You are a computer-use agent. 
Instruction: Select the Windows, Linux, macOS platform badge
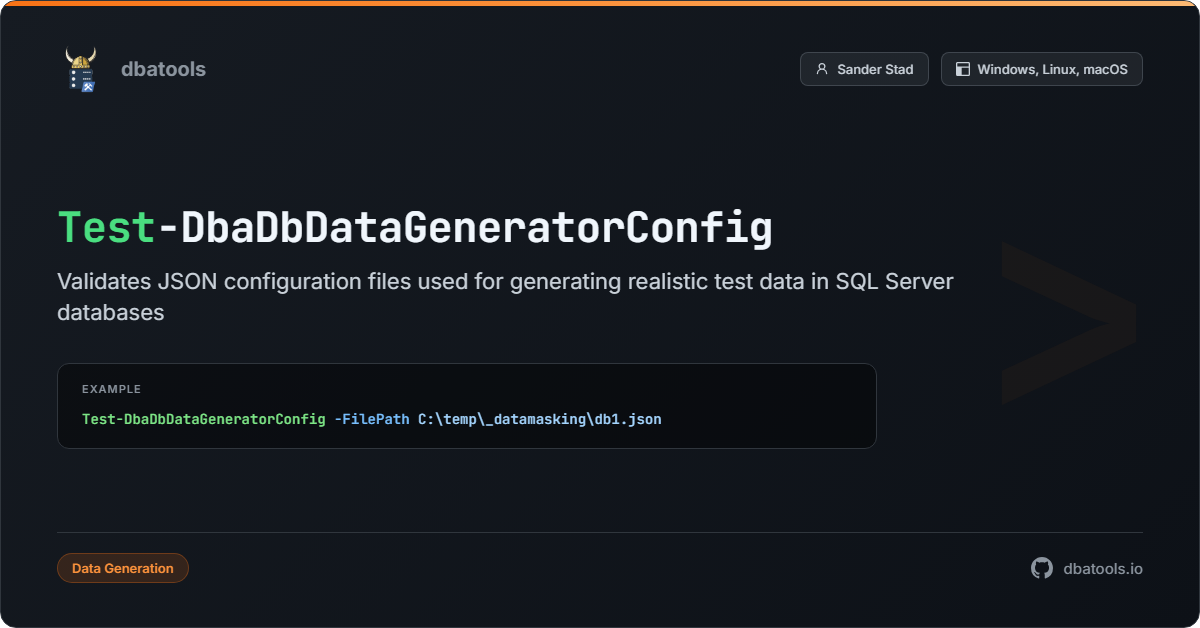click(x=1041, y=69)
